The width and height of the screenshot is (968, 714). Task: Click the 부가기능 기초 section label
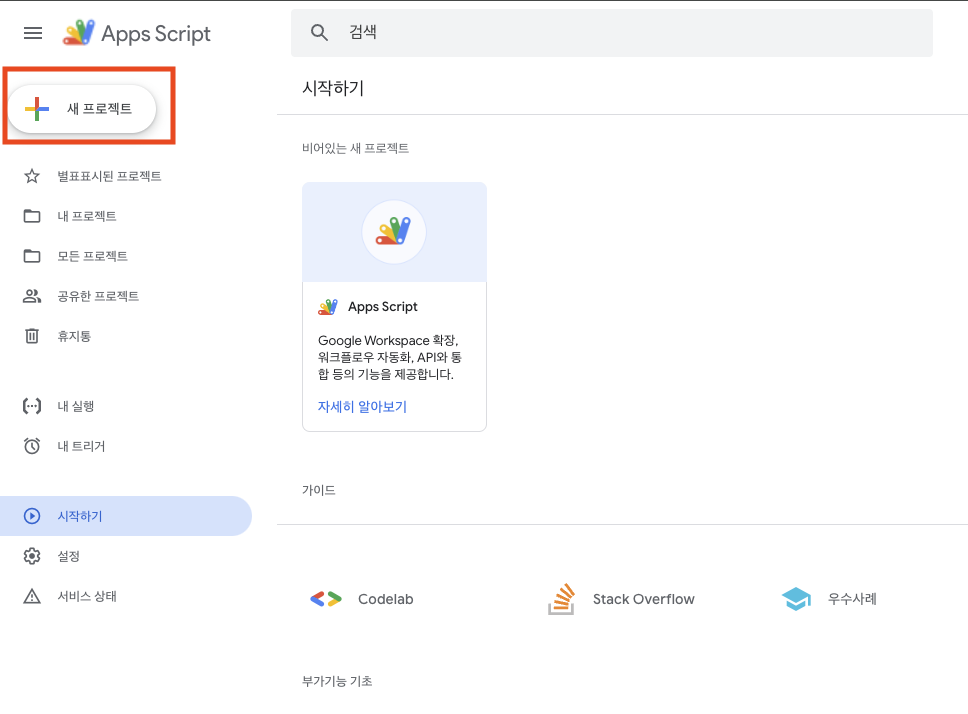coord(337,681)
